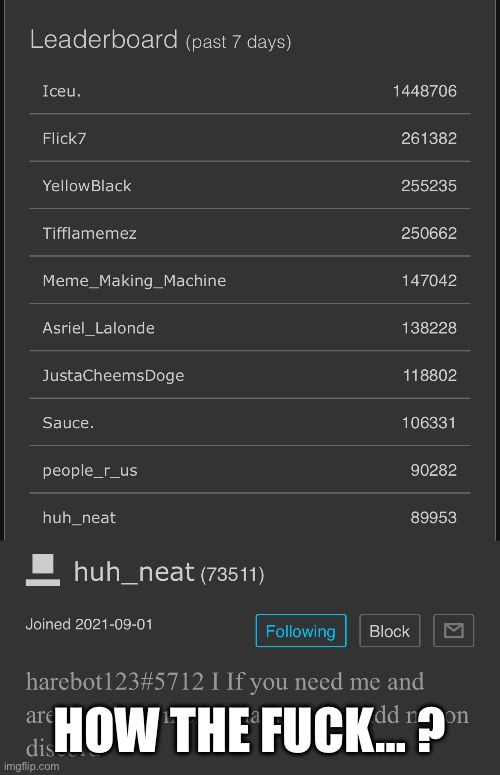
Task: Select YellowBlack in the leaderboard
Action: pos(250,185)
